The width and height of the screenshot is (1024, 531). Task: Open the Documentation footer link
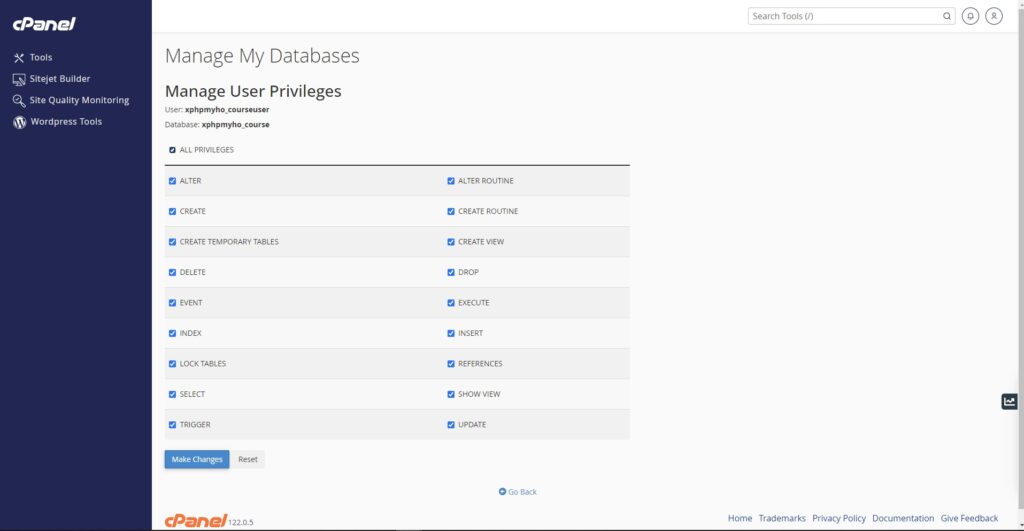(903, 518)
